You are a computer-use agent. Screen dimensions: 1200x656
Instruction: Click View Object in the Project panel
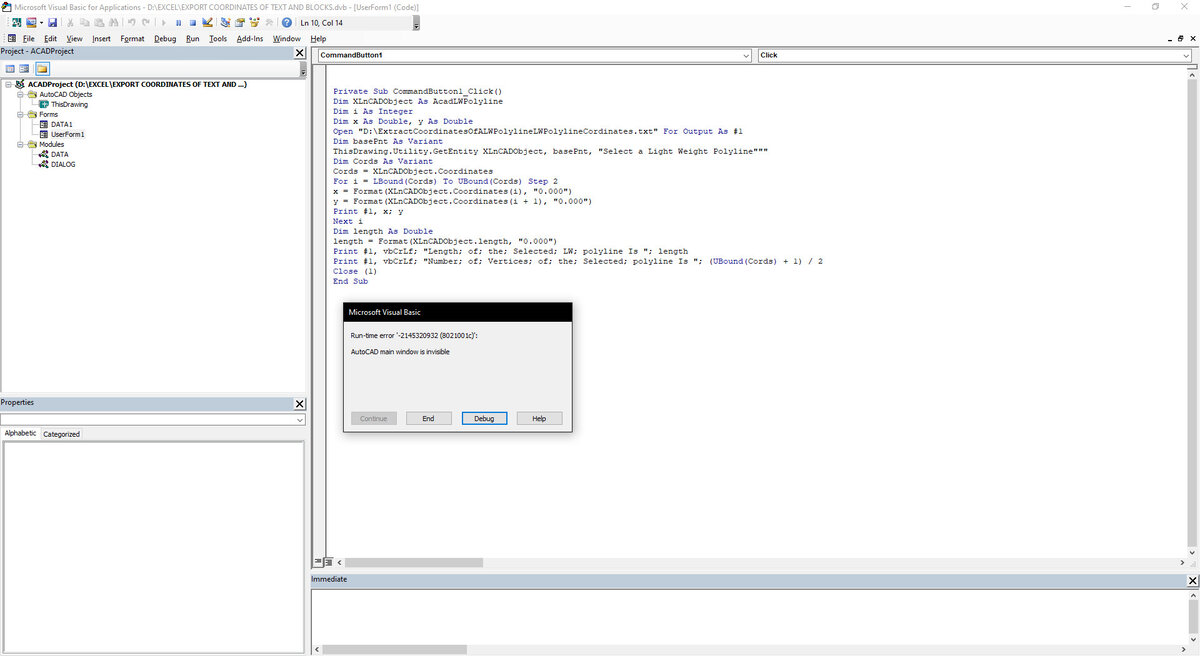point(25,69)
